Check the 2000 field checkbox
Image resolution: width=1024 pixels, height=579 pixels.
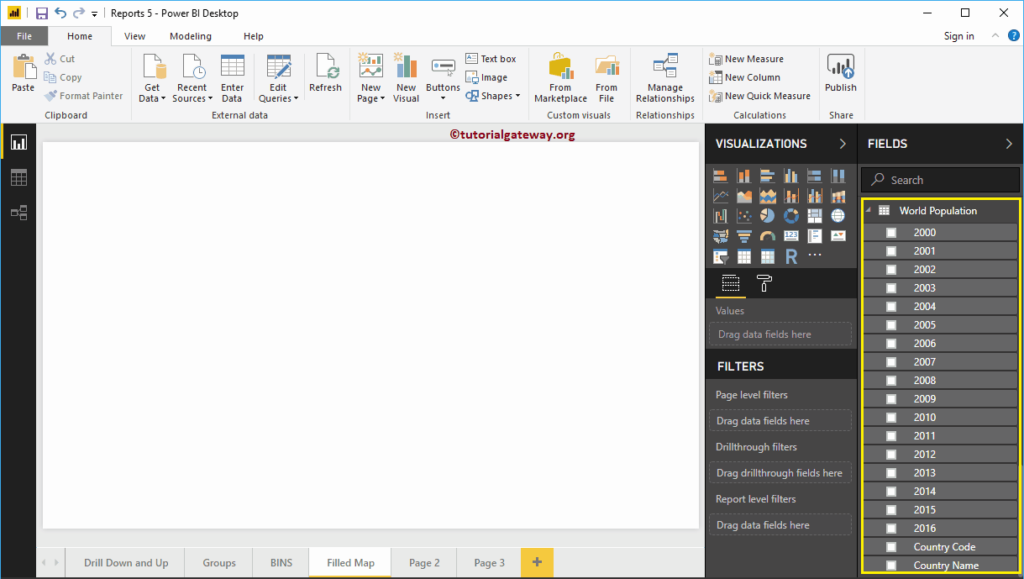coord(891,232)
